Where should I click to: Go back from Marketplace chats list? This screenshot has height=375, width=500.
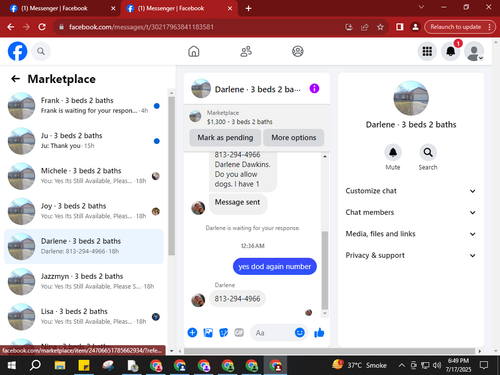click(15, 79)
